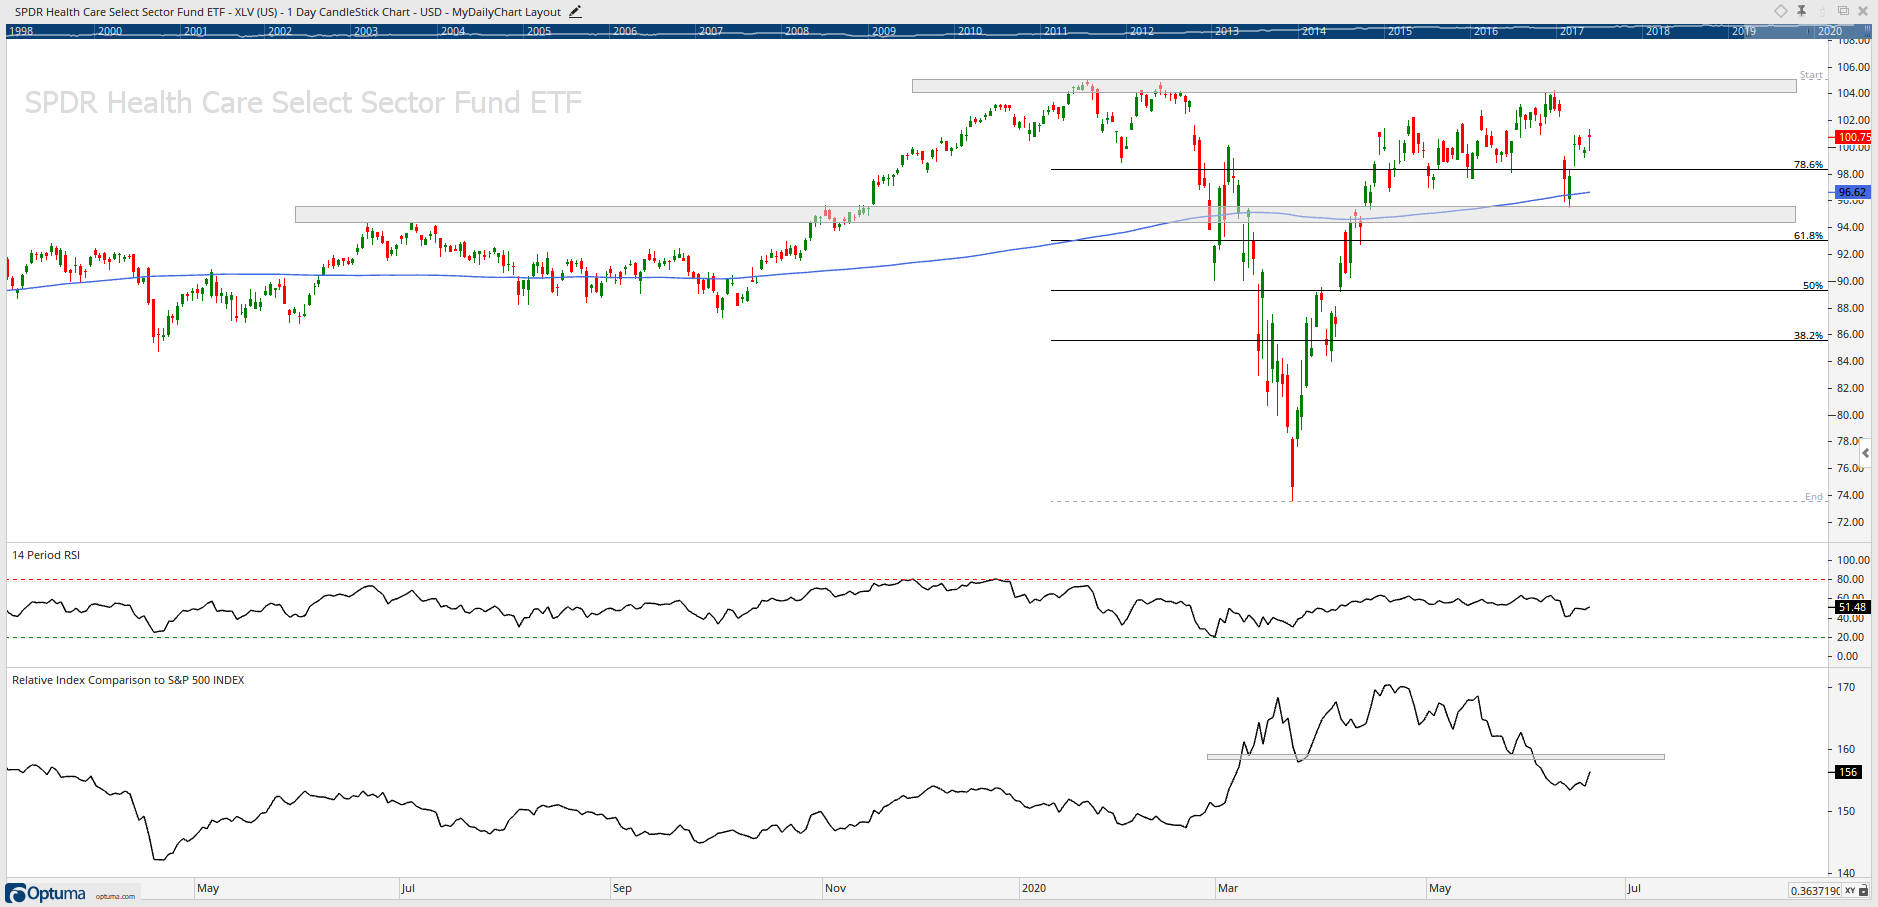The width and height of the screenshot is (1878, 907).
Task: Click the XY scale mode button
Action: click(x=1850, y=890)
